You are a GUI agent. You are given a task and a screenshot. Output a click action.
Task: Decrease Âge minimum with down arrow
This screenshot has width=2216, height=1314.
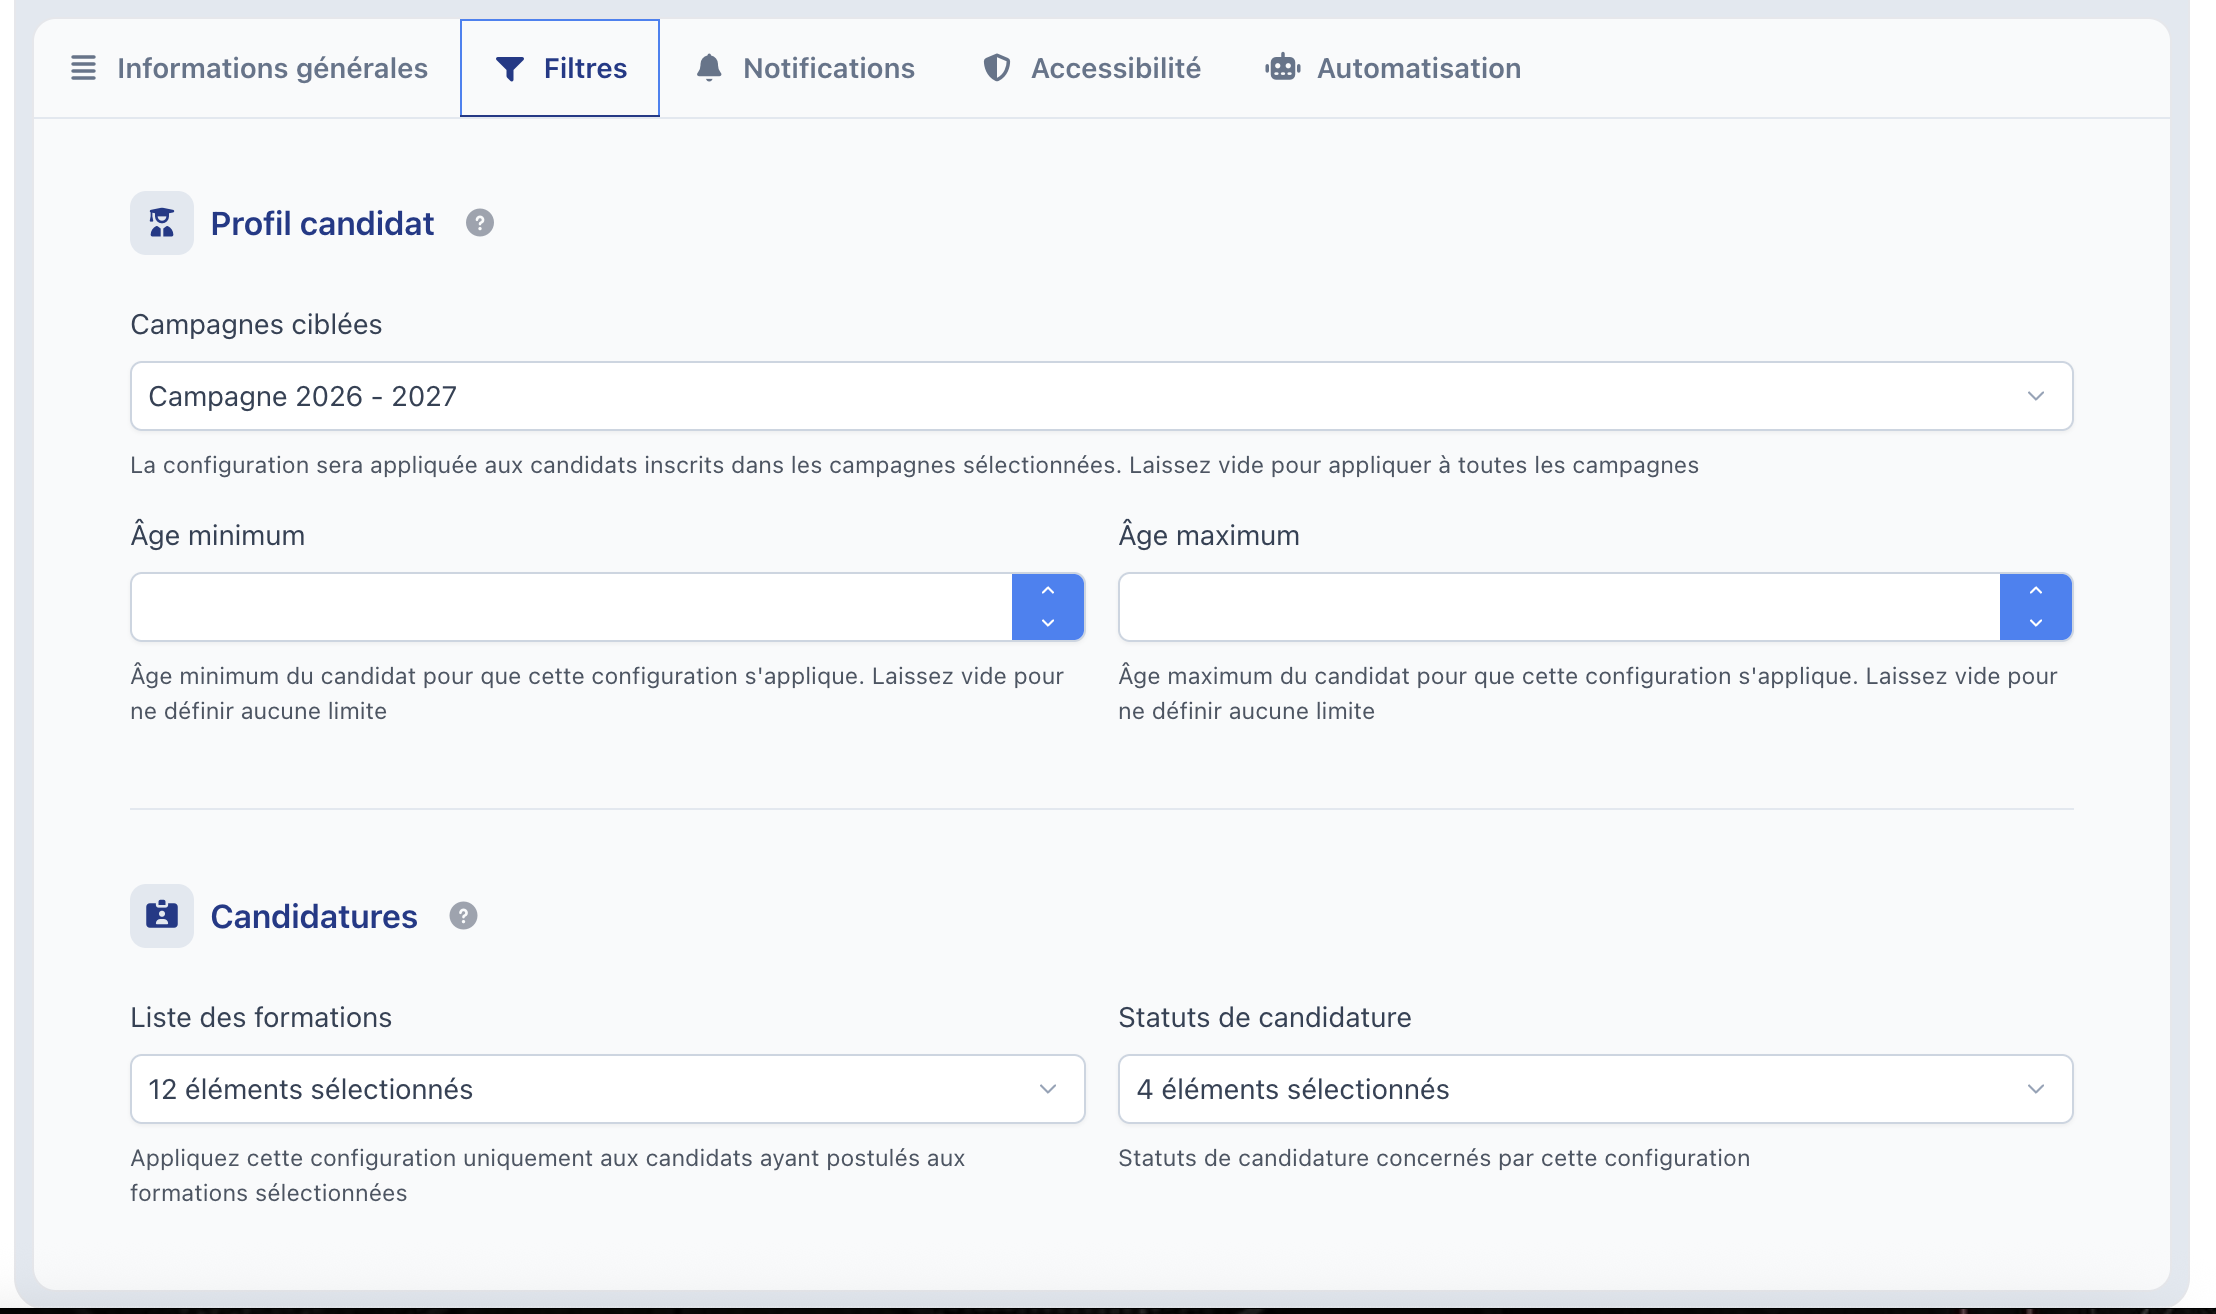pyautogui.click(x=1048, y=623)
